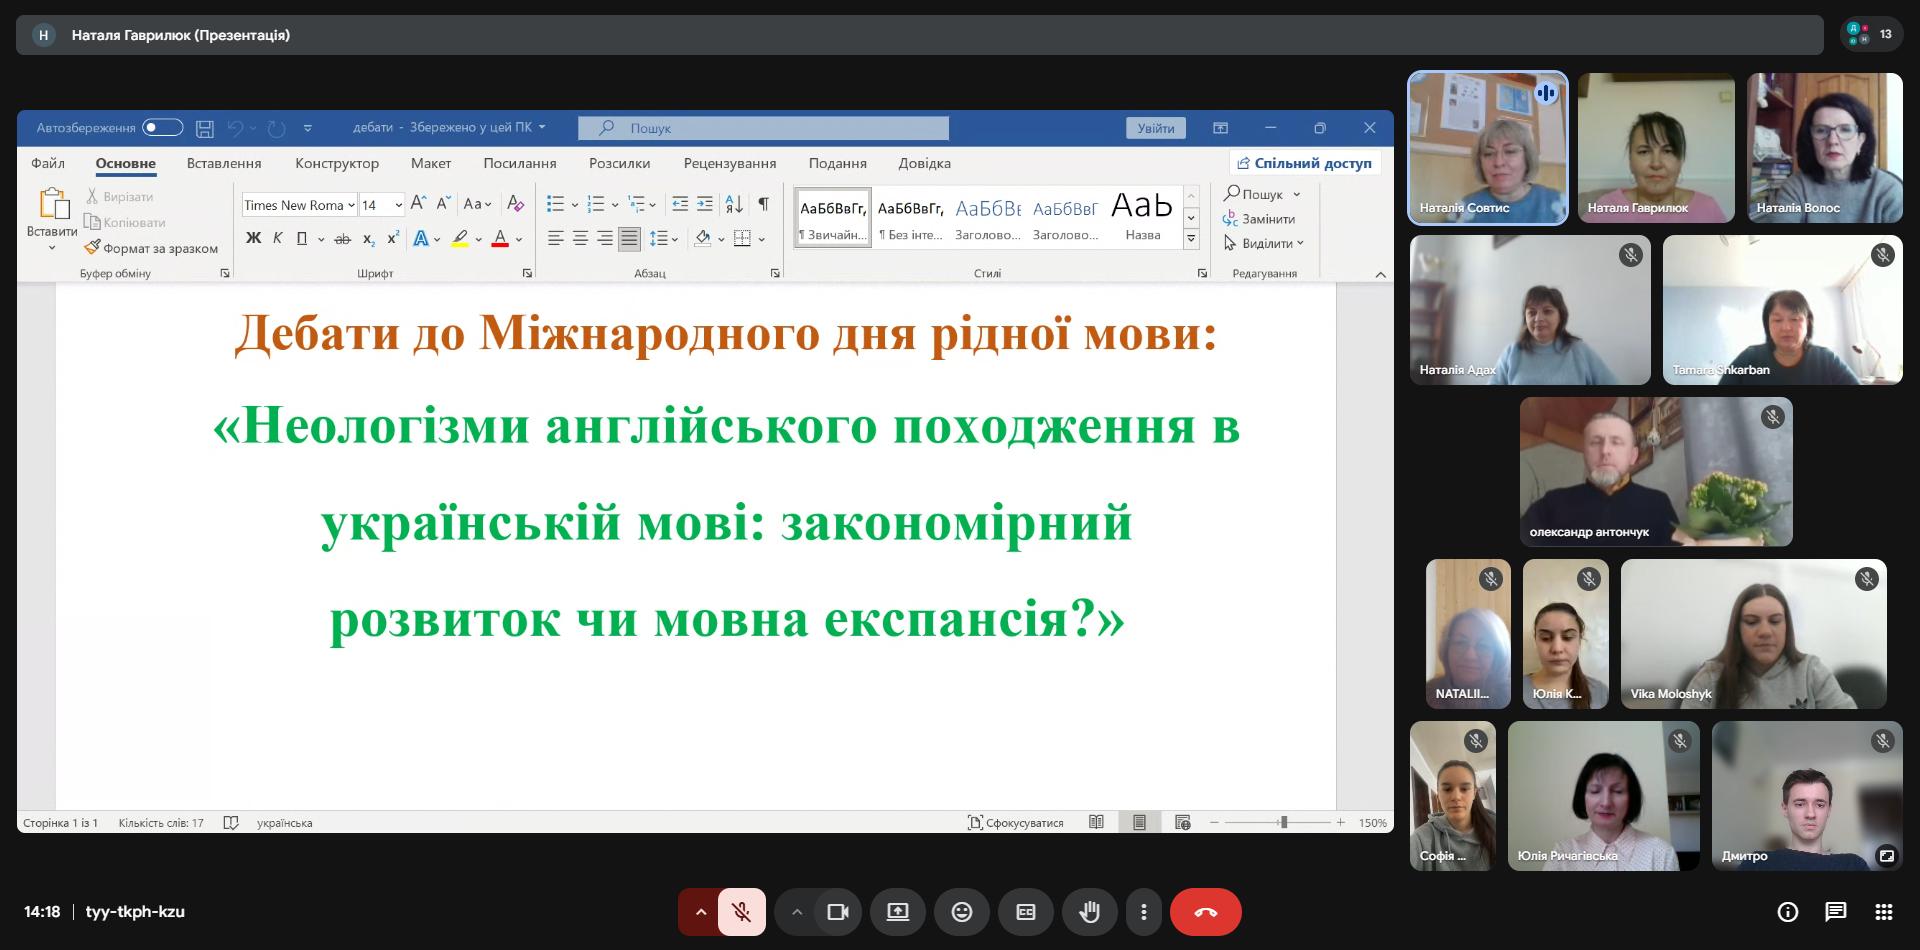Screen dimensions: 1920x950
Task: Click the Увійти sign-in button
Action: pyautogui.click(x=1155, y=128)
